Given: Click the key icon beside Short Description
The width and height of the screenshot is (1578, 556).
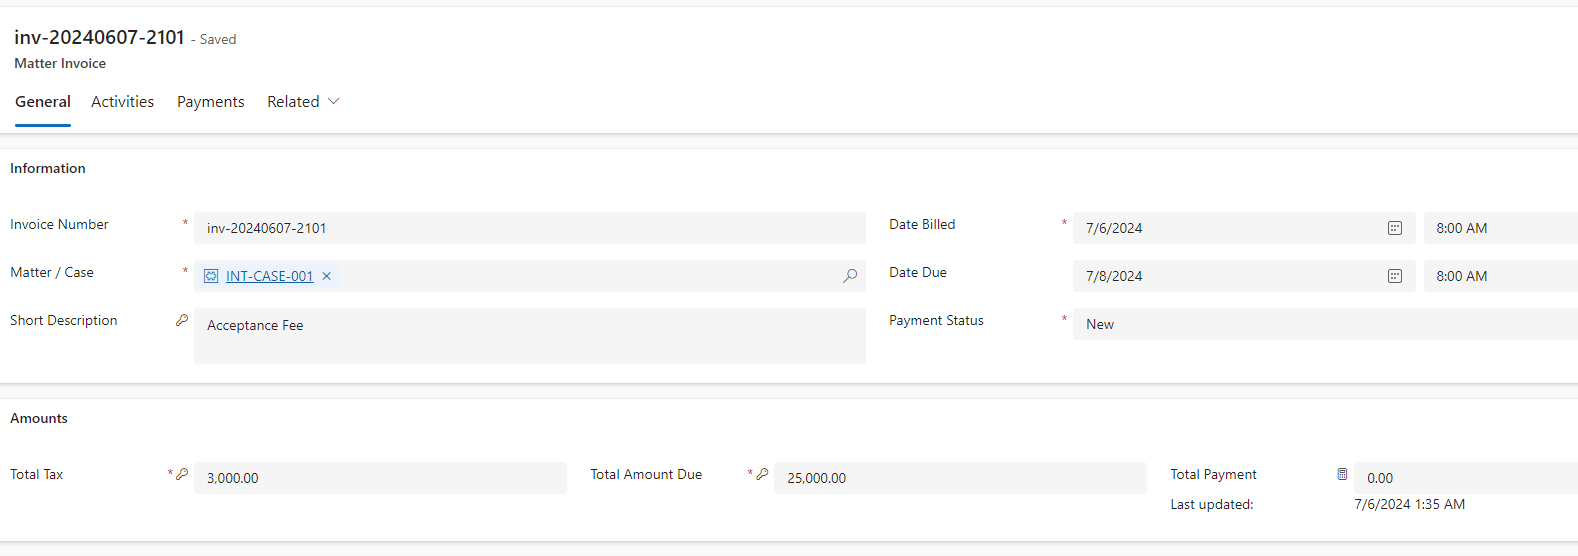Looking at the screenshot, I should coord(182,320).
